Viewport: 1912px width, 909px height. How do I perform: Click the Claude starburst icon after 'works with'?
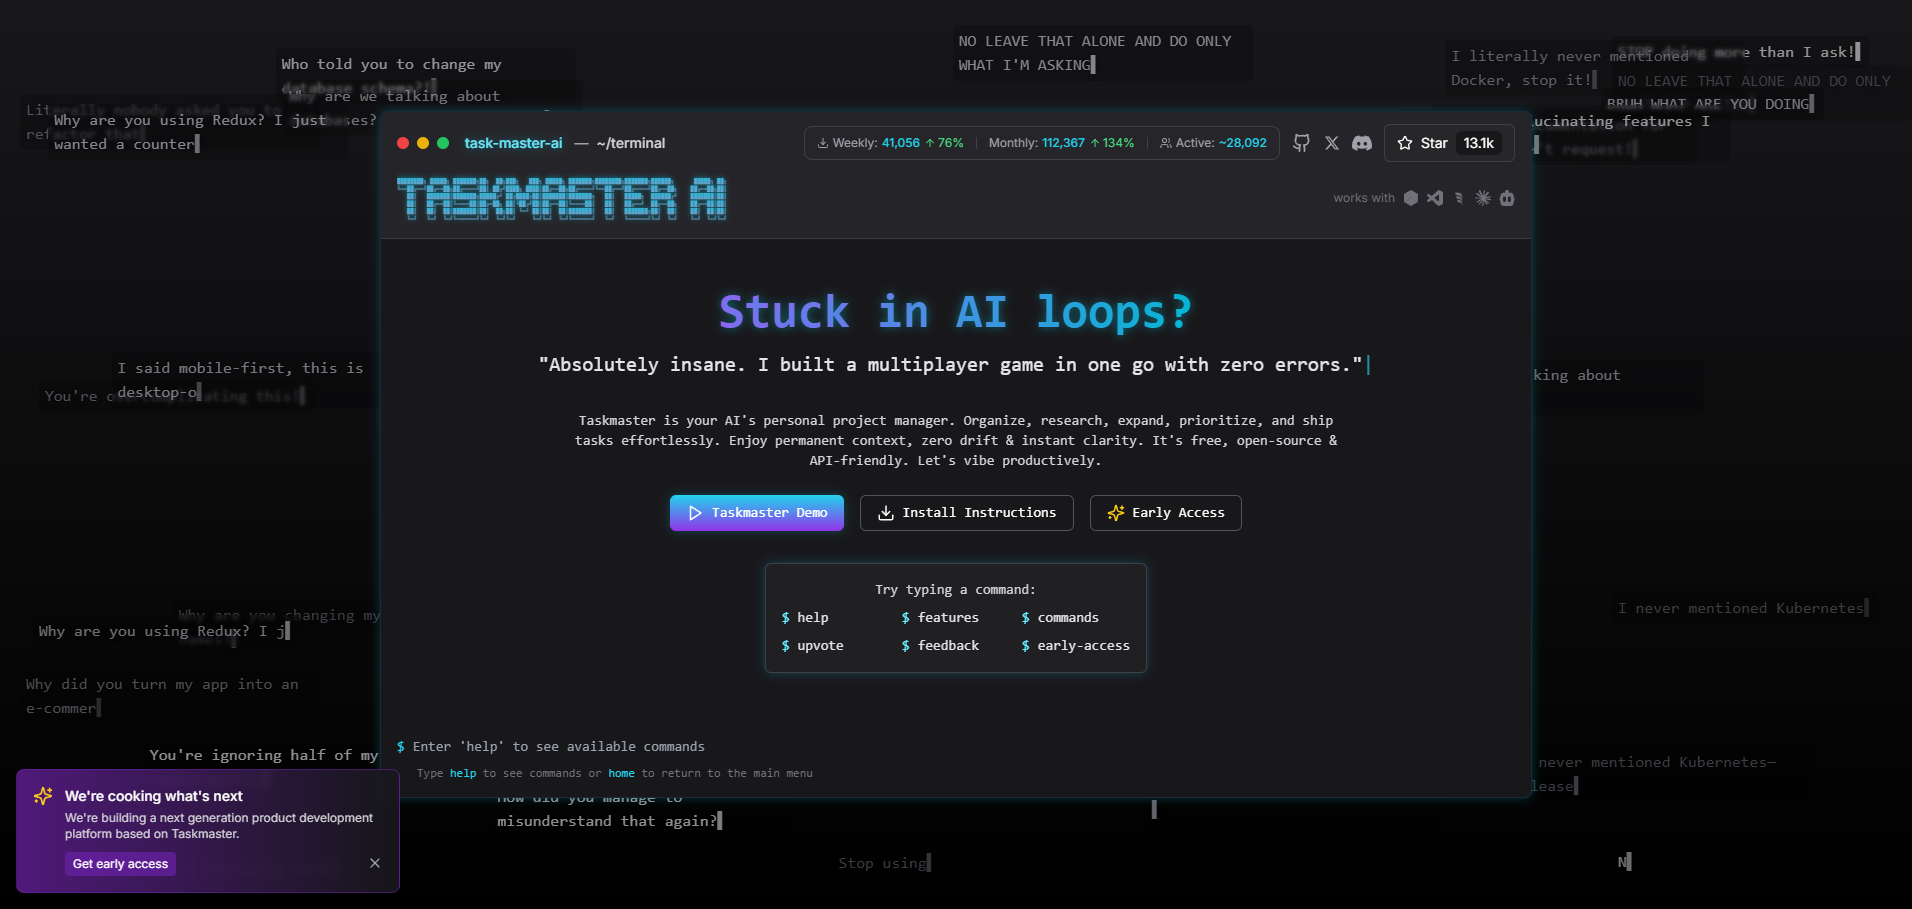click(1483, 198)
